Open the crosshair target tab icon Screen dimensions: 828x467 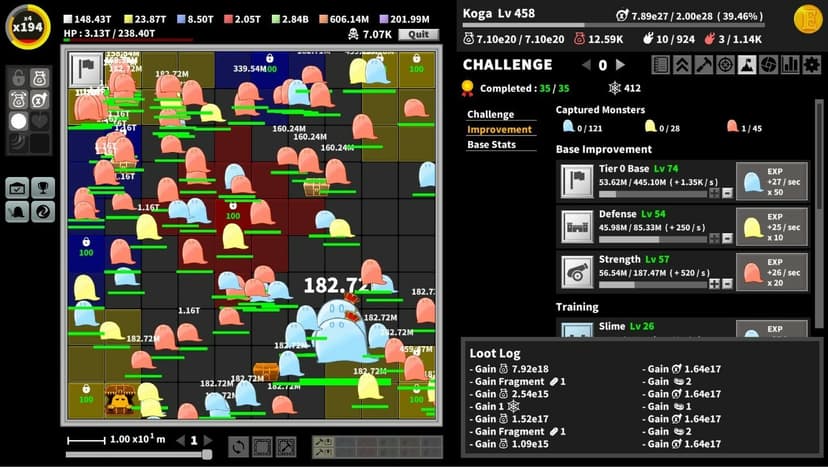tap(726, 65)
